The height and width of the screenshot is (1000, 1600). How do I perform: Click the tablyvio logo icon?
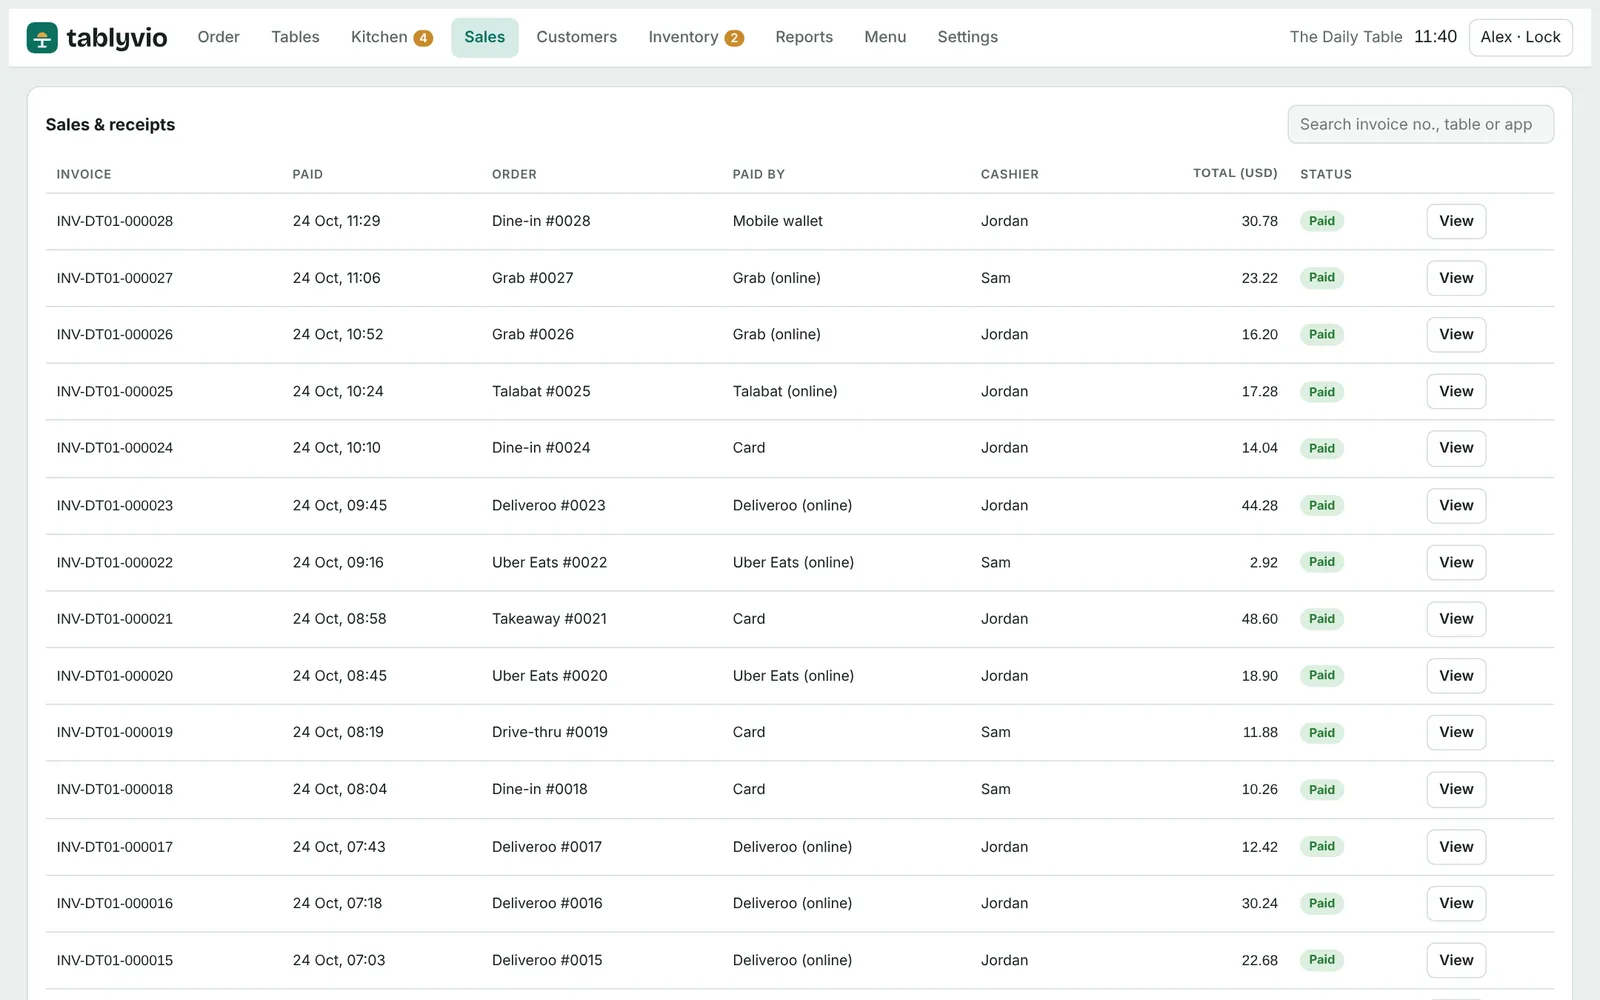(x=42, y=38)
